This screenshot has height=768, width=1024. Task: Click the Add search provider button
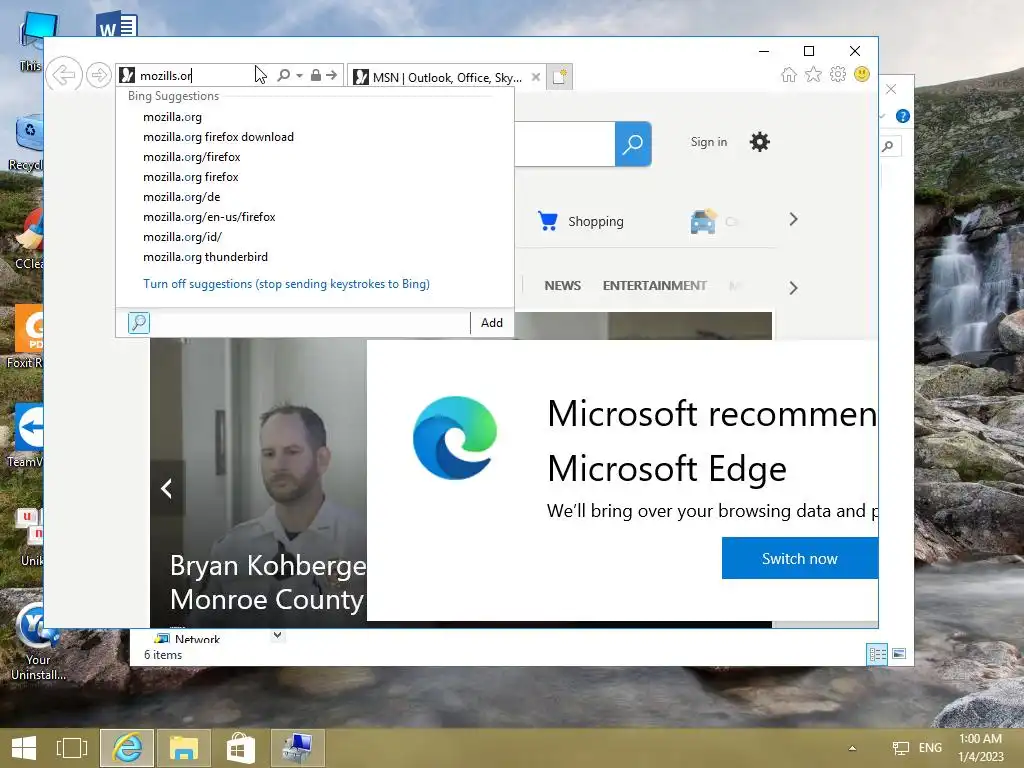492,323
